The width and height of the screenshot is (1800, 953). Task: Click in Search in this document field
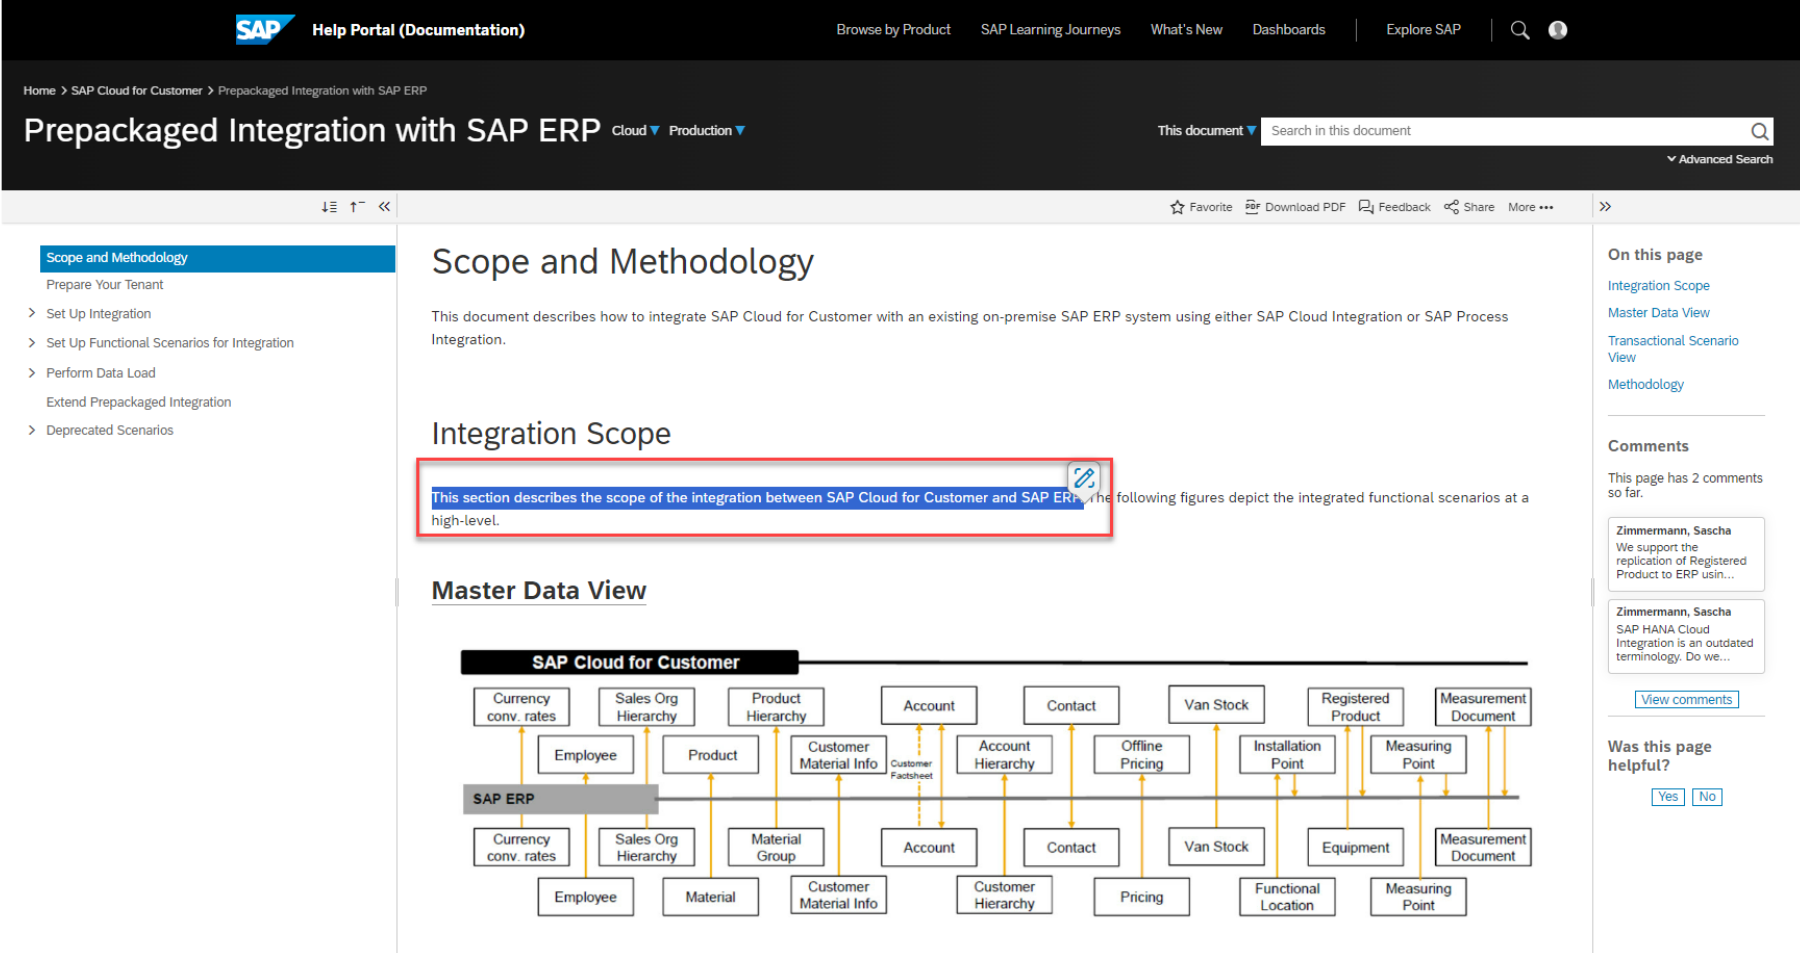click(x=1505, y=131)
